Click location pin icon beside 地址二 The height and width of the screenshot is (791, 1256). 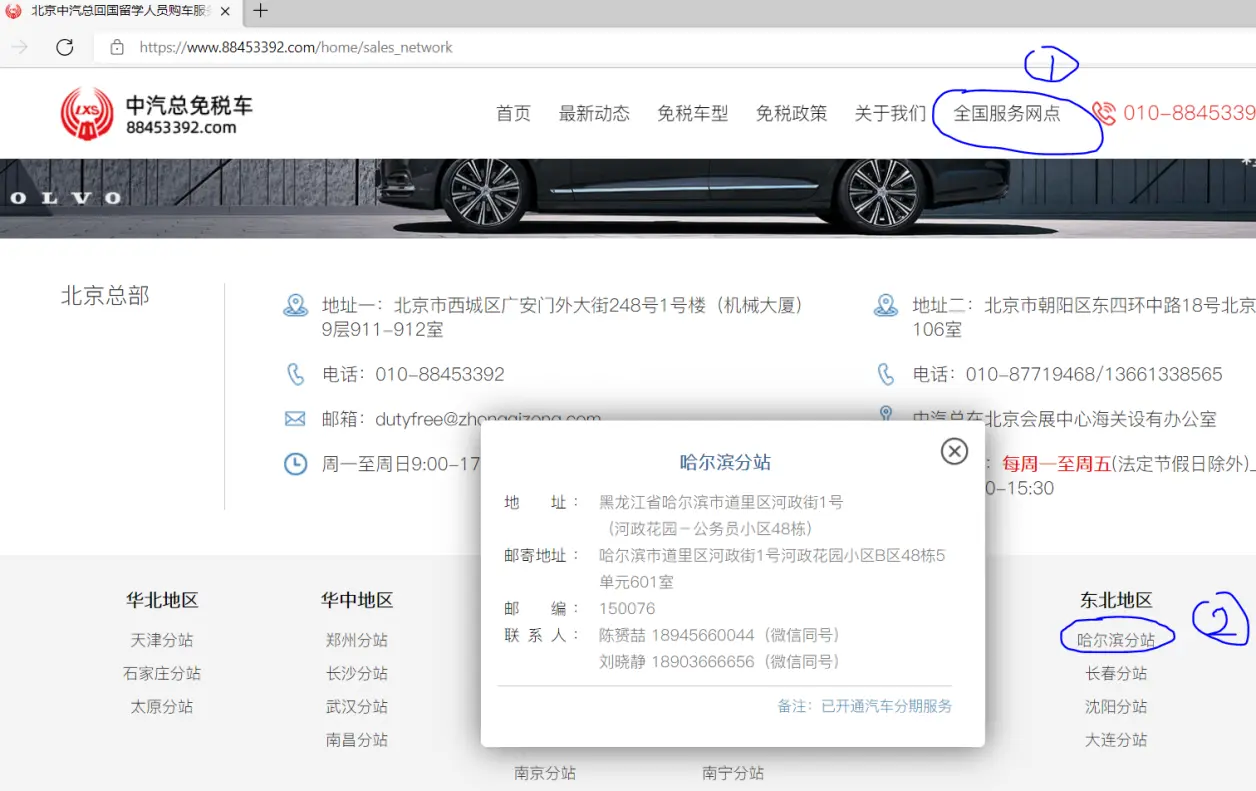886,306
